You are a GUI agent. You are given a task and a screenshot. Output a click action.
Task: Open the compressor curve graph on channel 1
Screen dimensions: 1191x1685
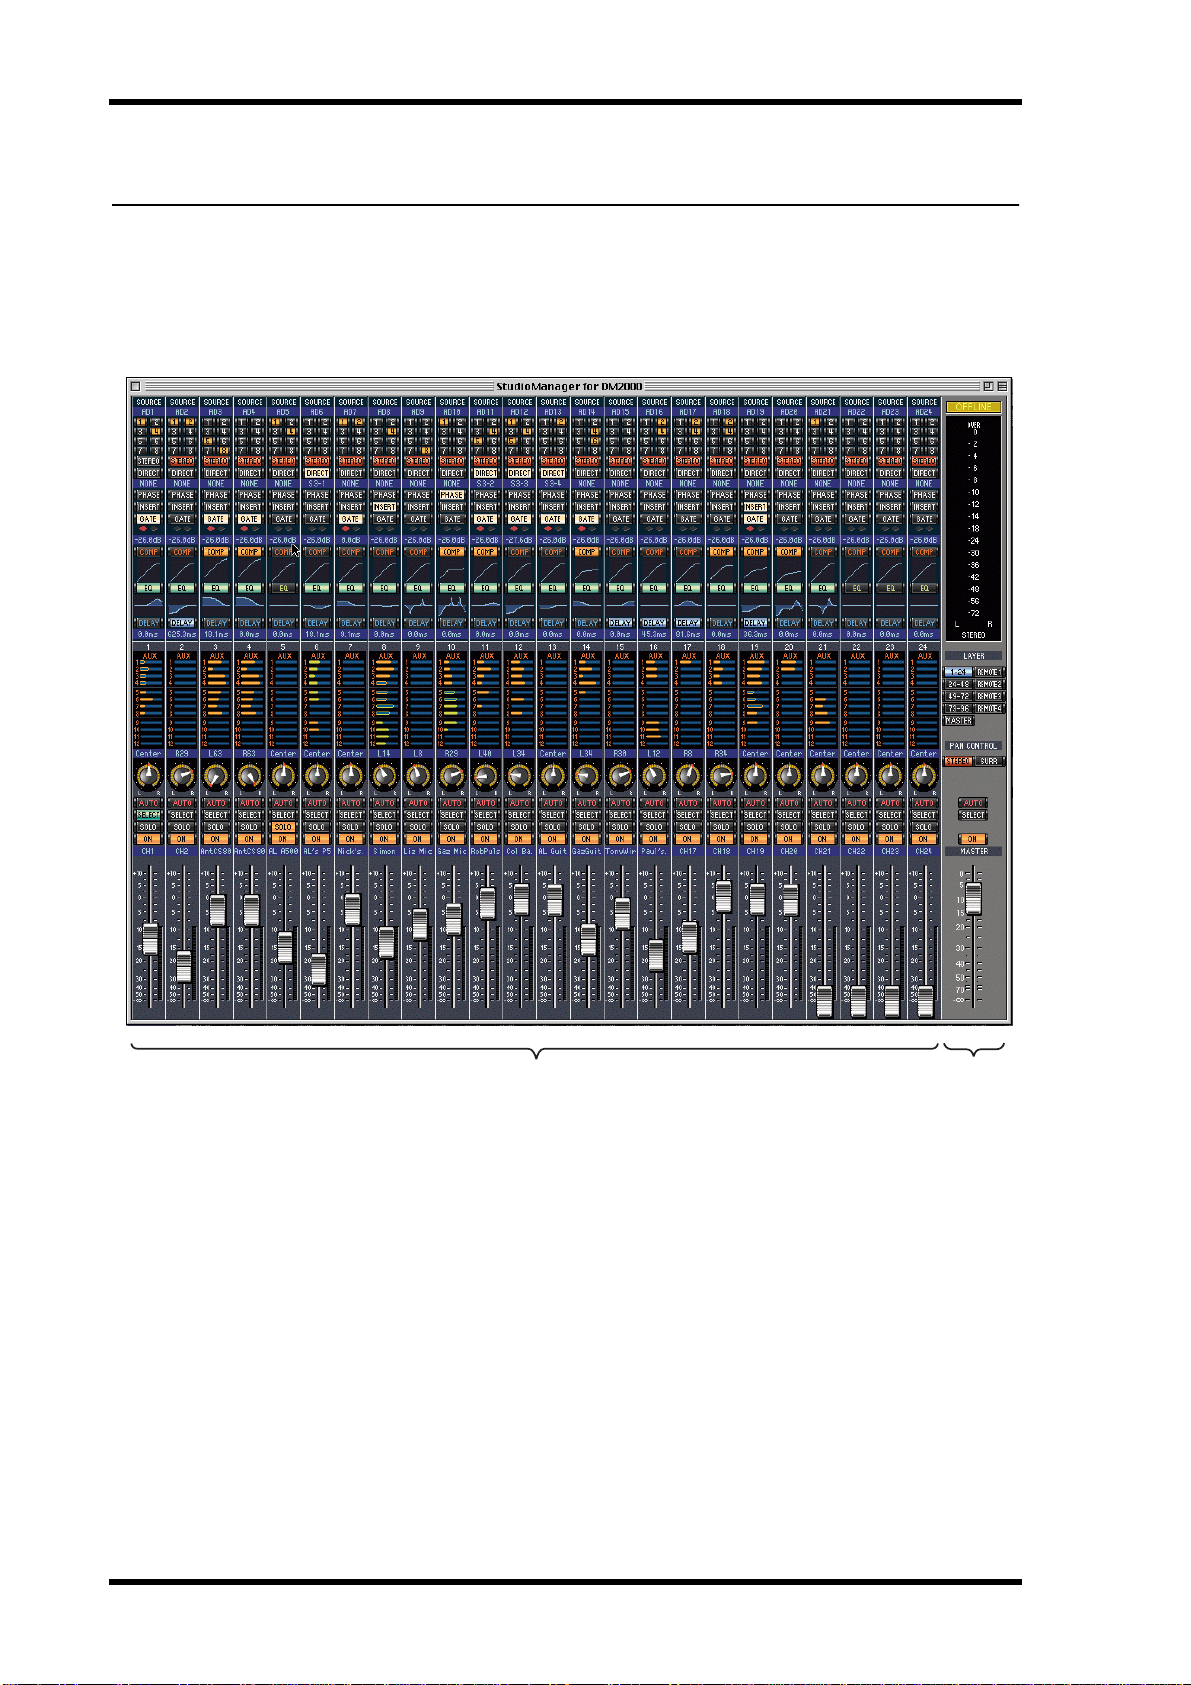coord(148,570)
